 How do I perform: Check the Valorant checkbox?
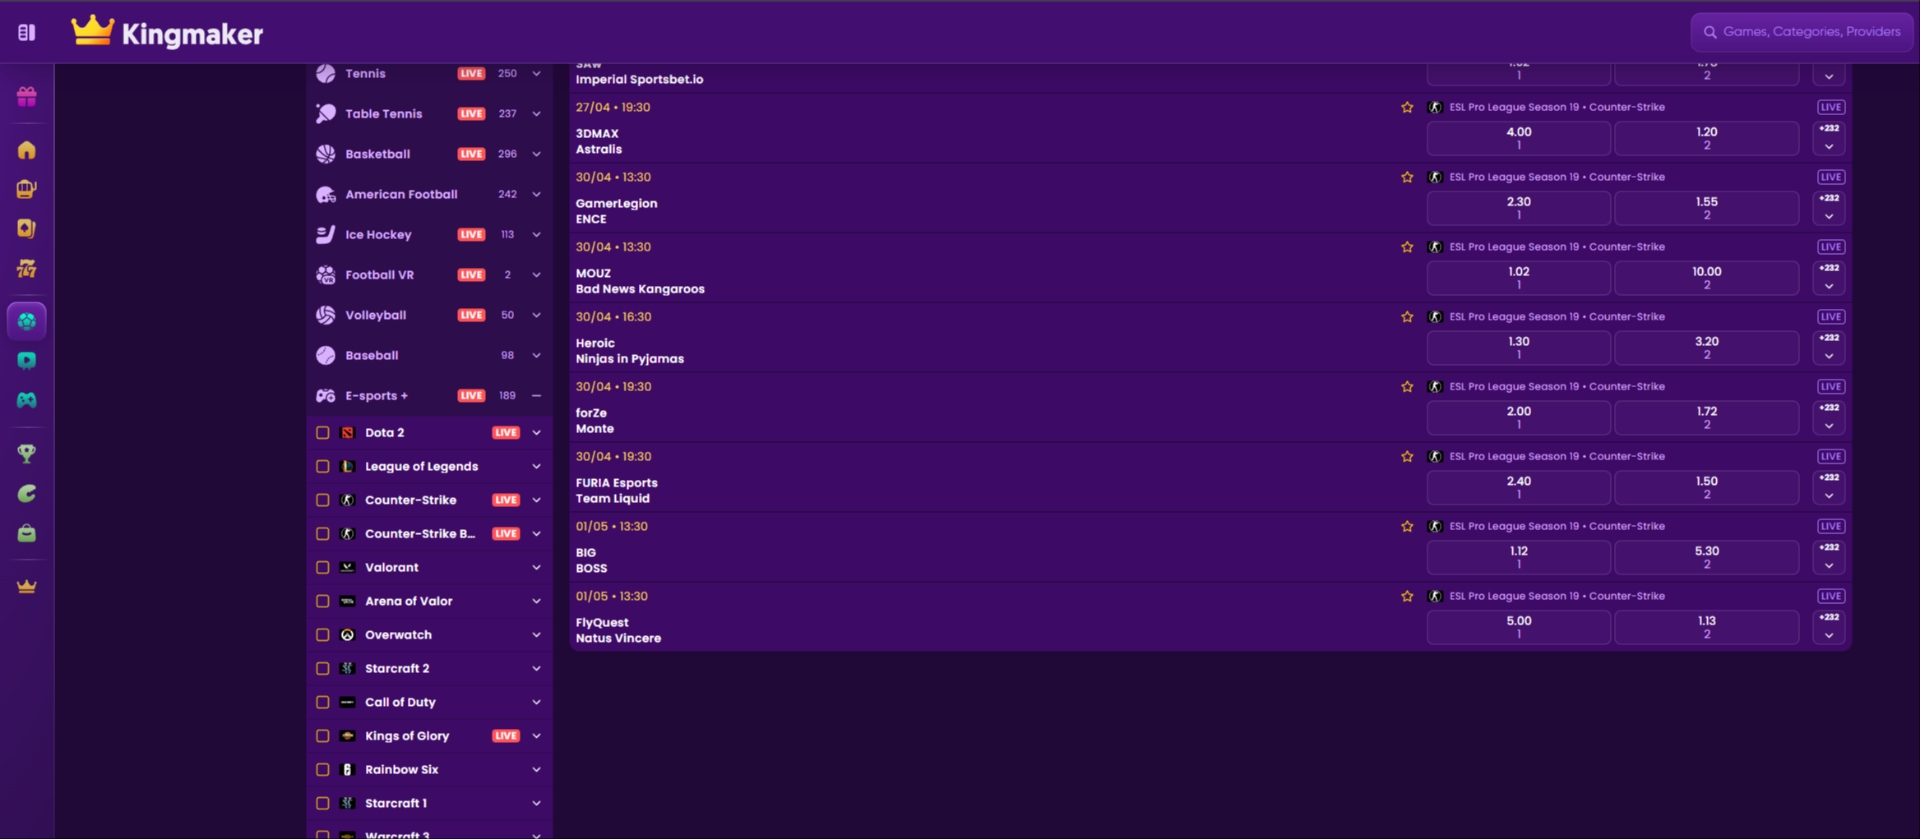[323, 568]
